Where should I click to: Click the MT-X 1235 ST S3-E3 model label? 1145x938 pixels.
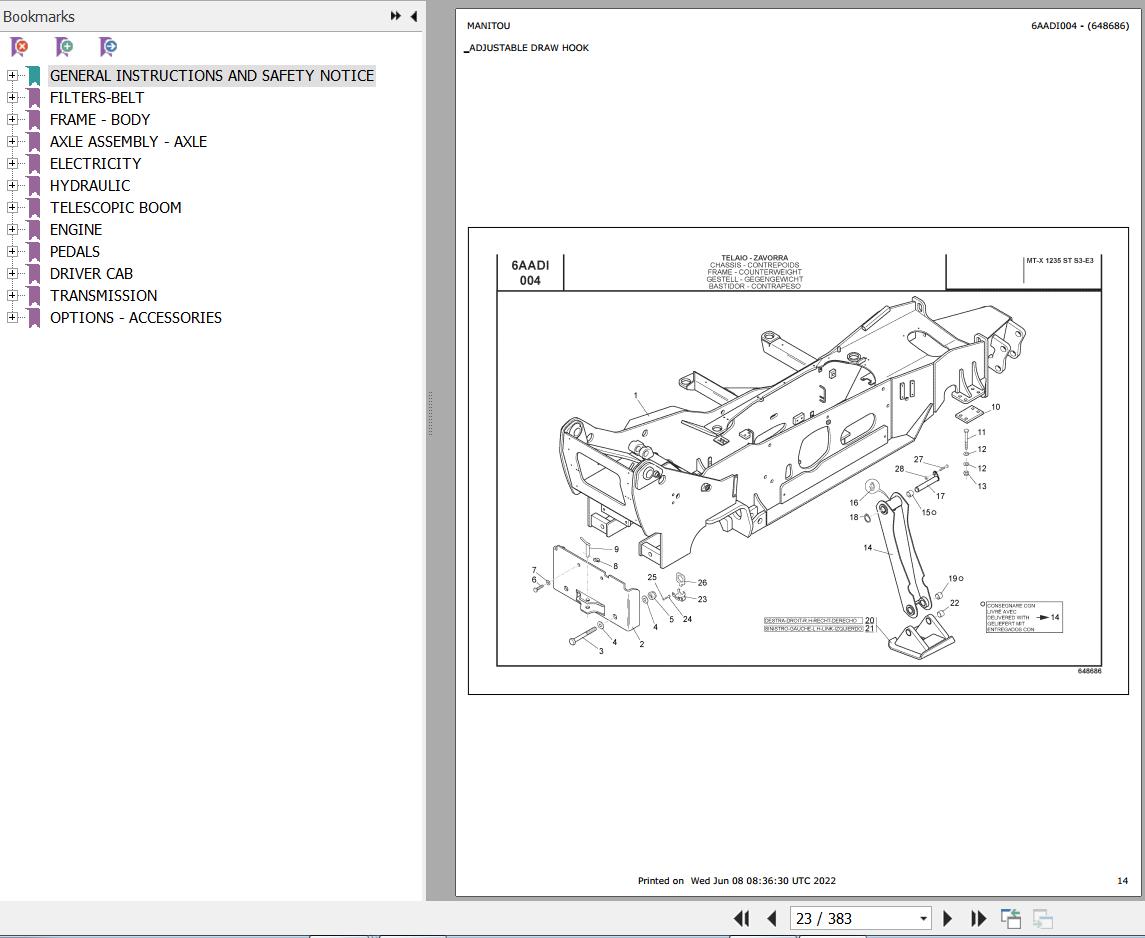click(1060, 261)
